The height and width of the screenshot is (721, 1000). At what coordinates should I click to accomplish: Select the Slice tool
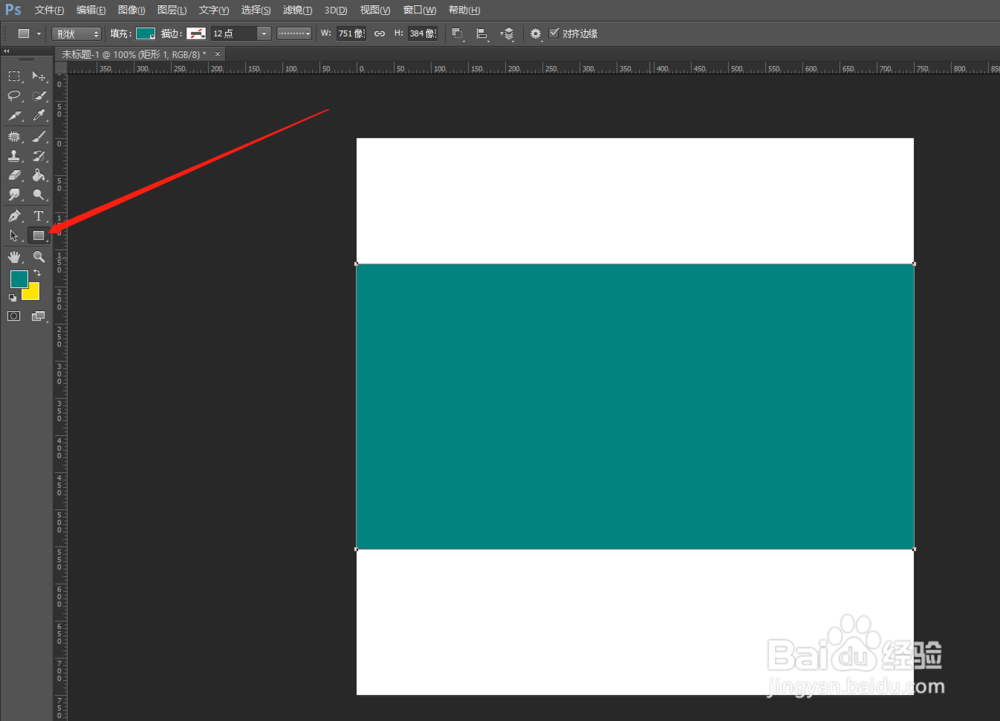(x=14, y=116)
